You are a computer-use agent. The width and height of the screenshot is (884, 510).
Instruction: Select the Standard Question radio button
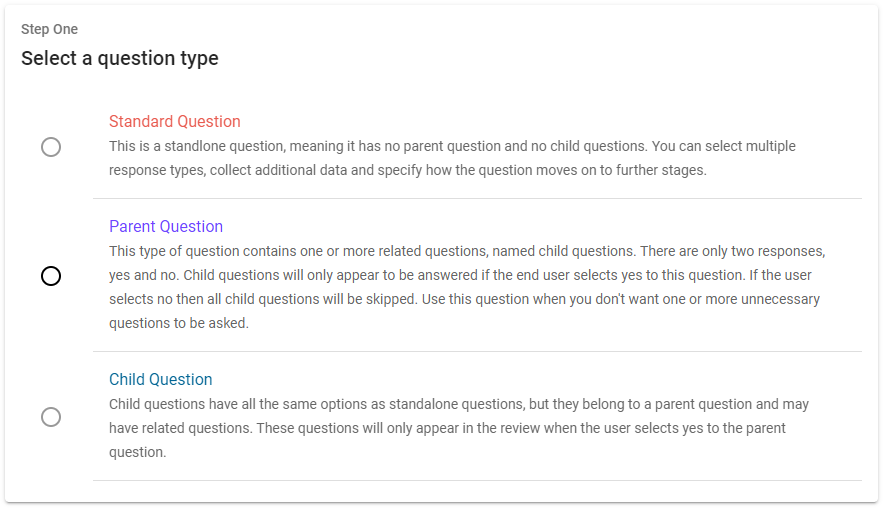tap(51, 147)
